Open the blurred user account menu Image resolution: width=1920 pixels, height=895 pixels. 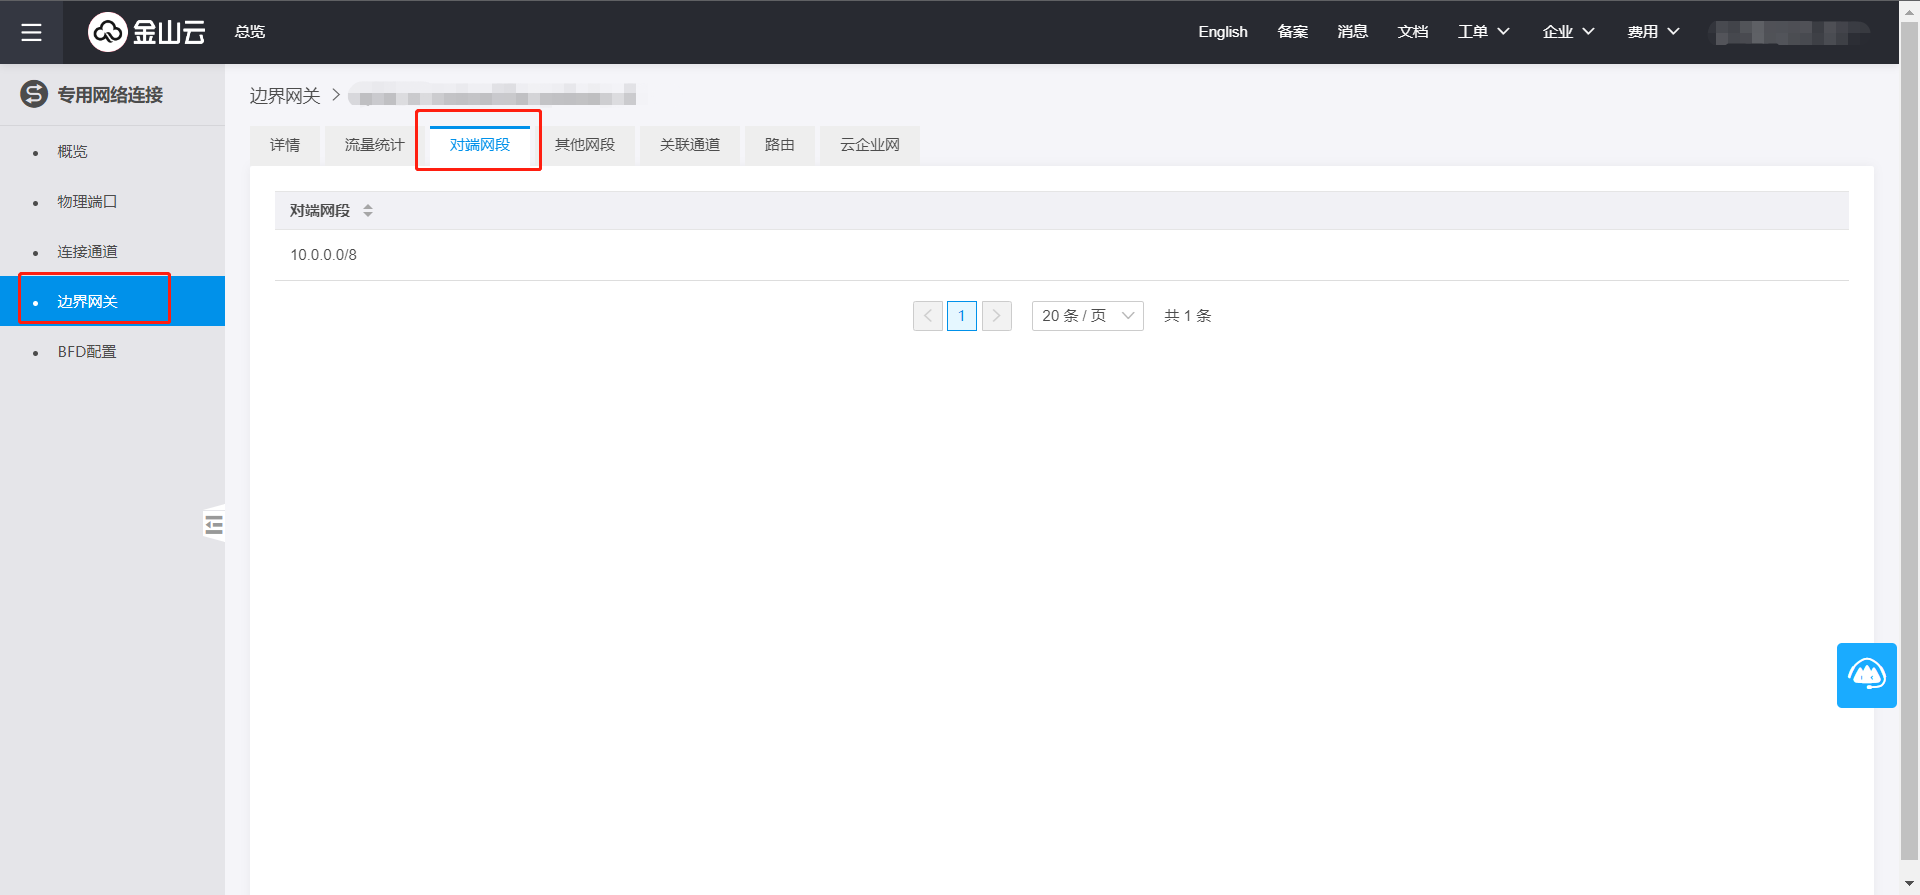tap(1792, 32)
